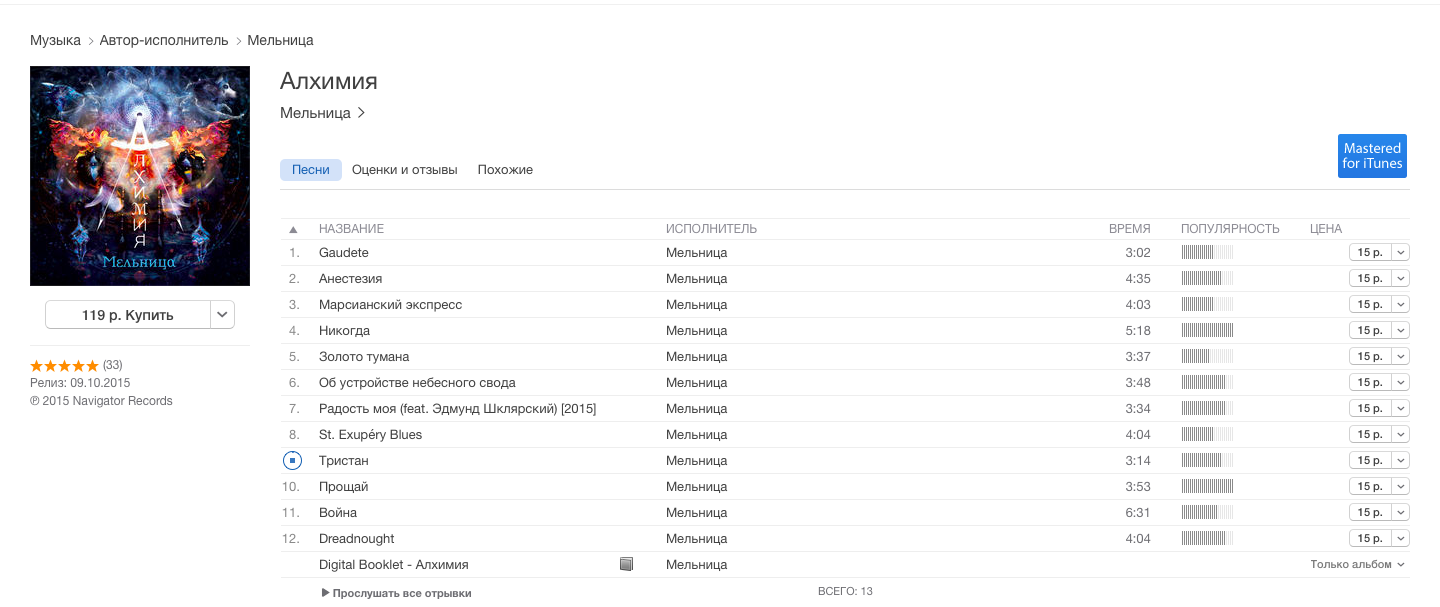
Task: Select the track Радость моя (feat. Эдмунд Шклярский)
Action: point(457,408)
